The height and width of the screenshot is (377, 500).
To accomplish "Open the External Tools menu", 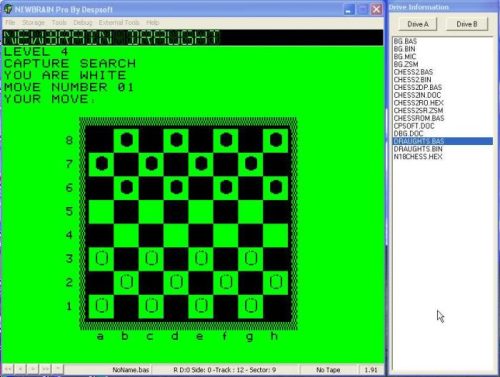I will click(x=119, y=23).
